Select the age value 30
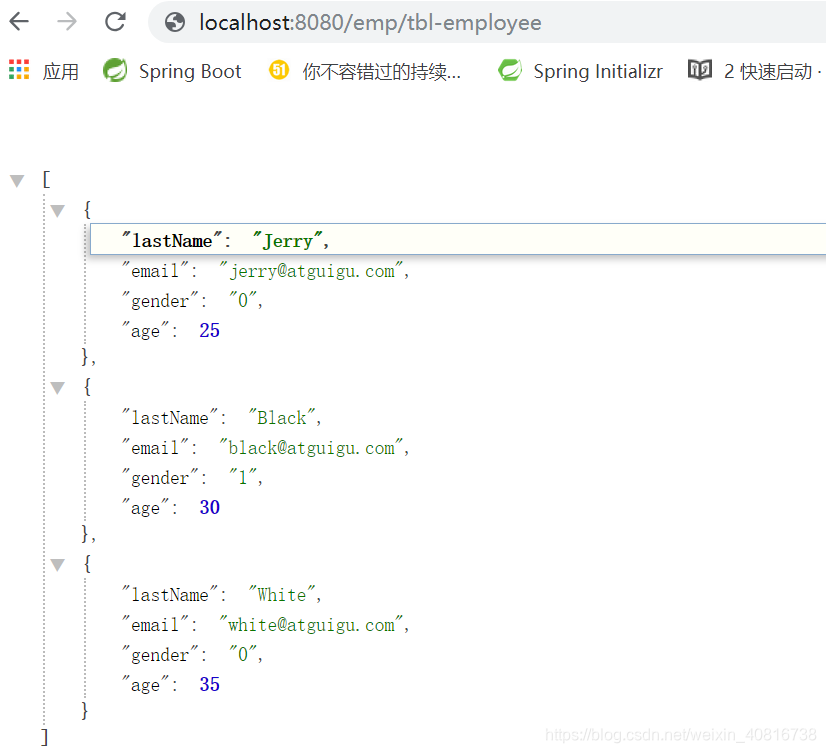Viewport: 826px width, 753px height. coord(209,507)
